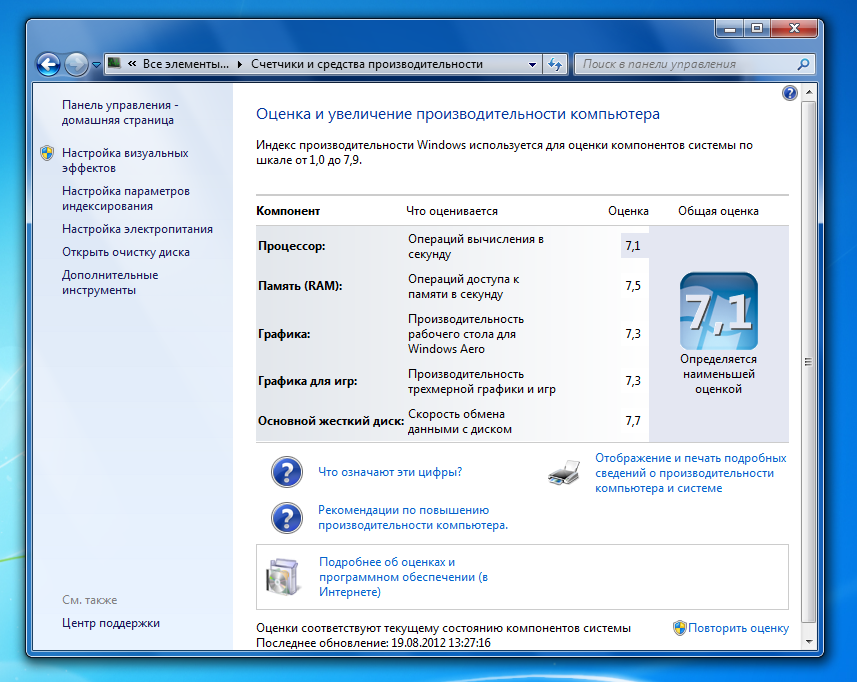Open 'Отображение и печать подробных сведений' link

[691, 473]
